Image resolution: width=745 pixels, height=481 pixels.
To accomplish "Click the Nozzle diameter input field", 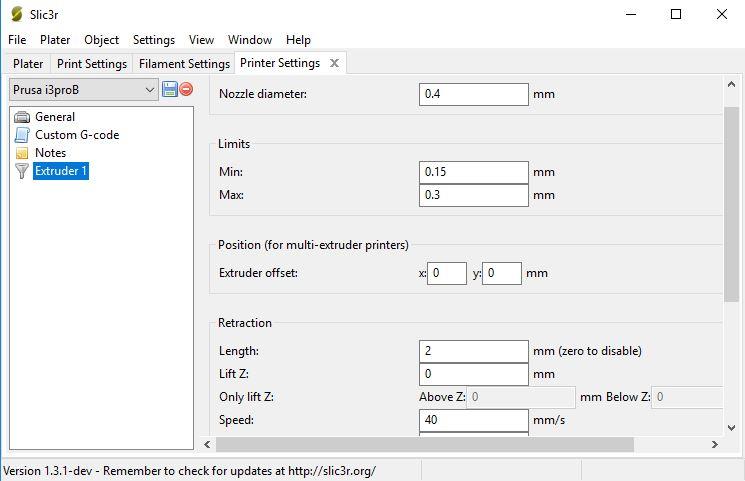I will click(x=473, y=94).
